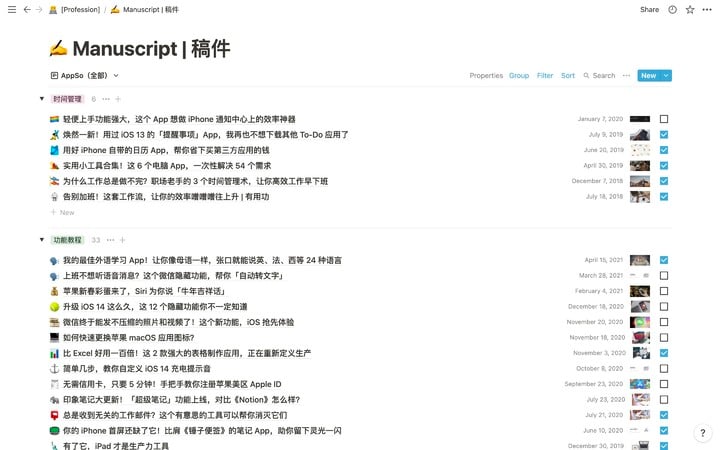
Task: Open the Filter menu
Action: click(545, 76)
